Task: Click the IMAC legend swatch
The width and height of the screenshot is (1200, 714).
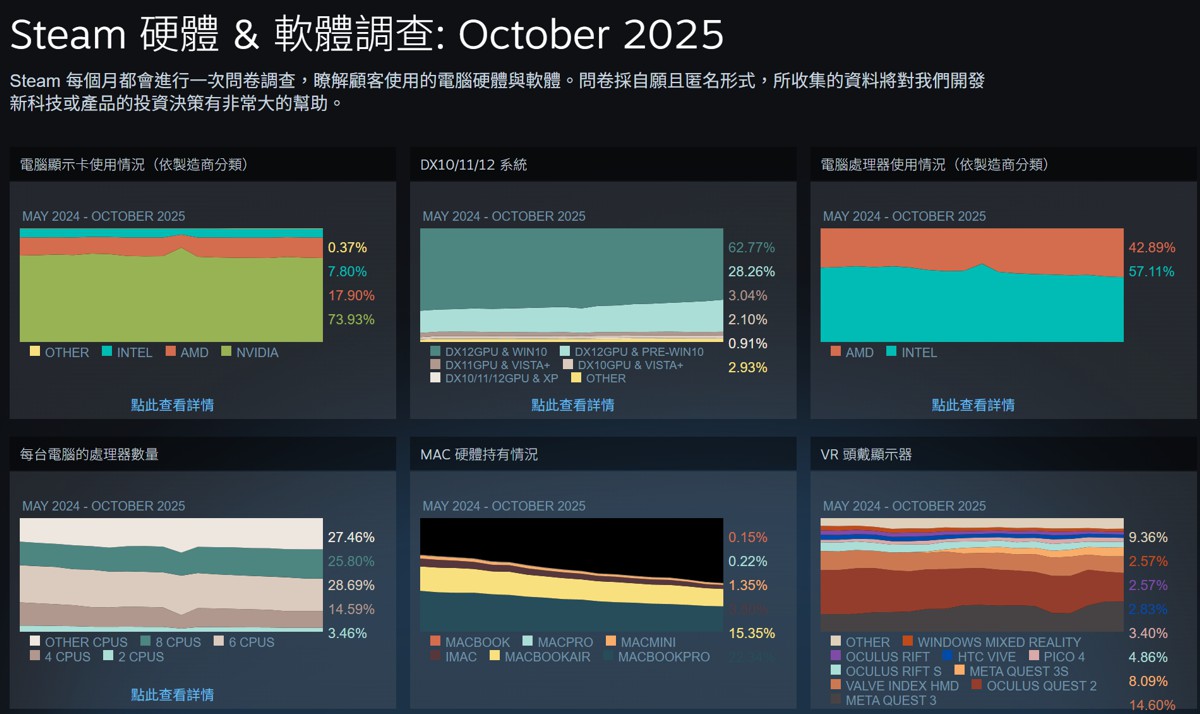Action: (x=435, y=656)
